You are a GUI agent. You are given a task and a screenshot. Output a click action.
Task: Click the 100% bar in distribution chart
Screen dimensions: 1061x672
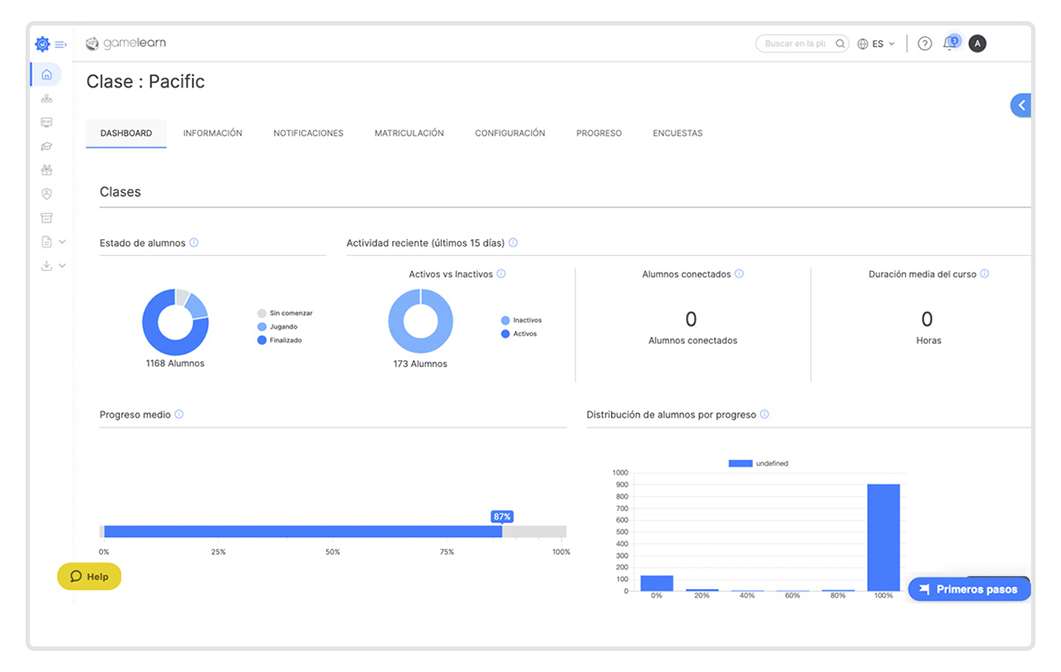pos(884,537)
